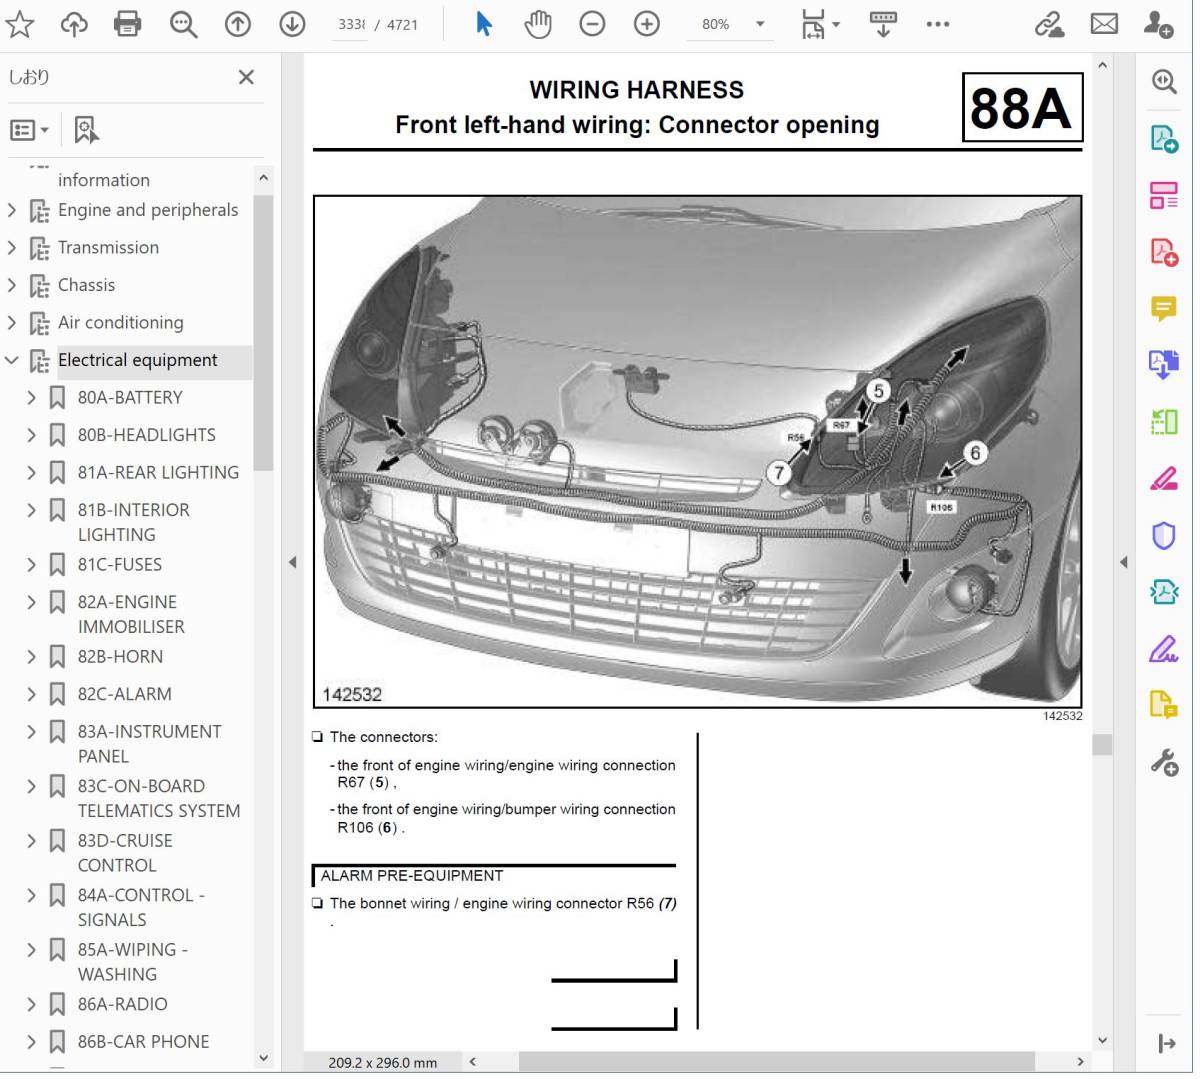Open the 82B-HORN bookmark
The height and width of the screenshot is (1079, 1200).
click(120, 657)
